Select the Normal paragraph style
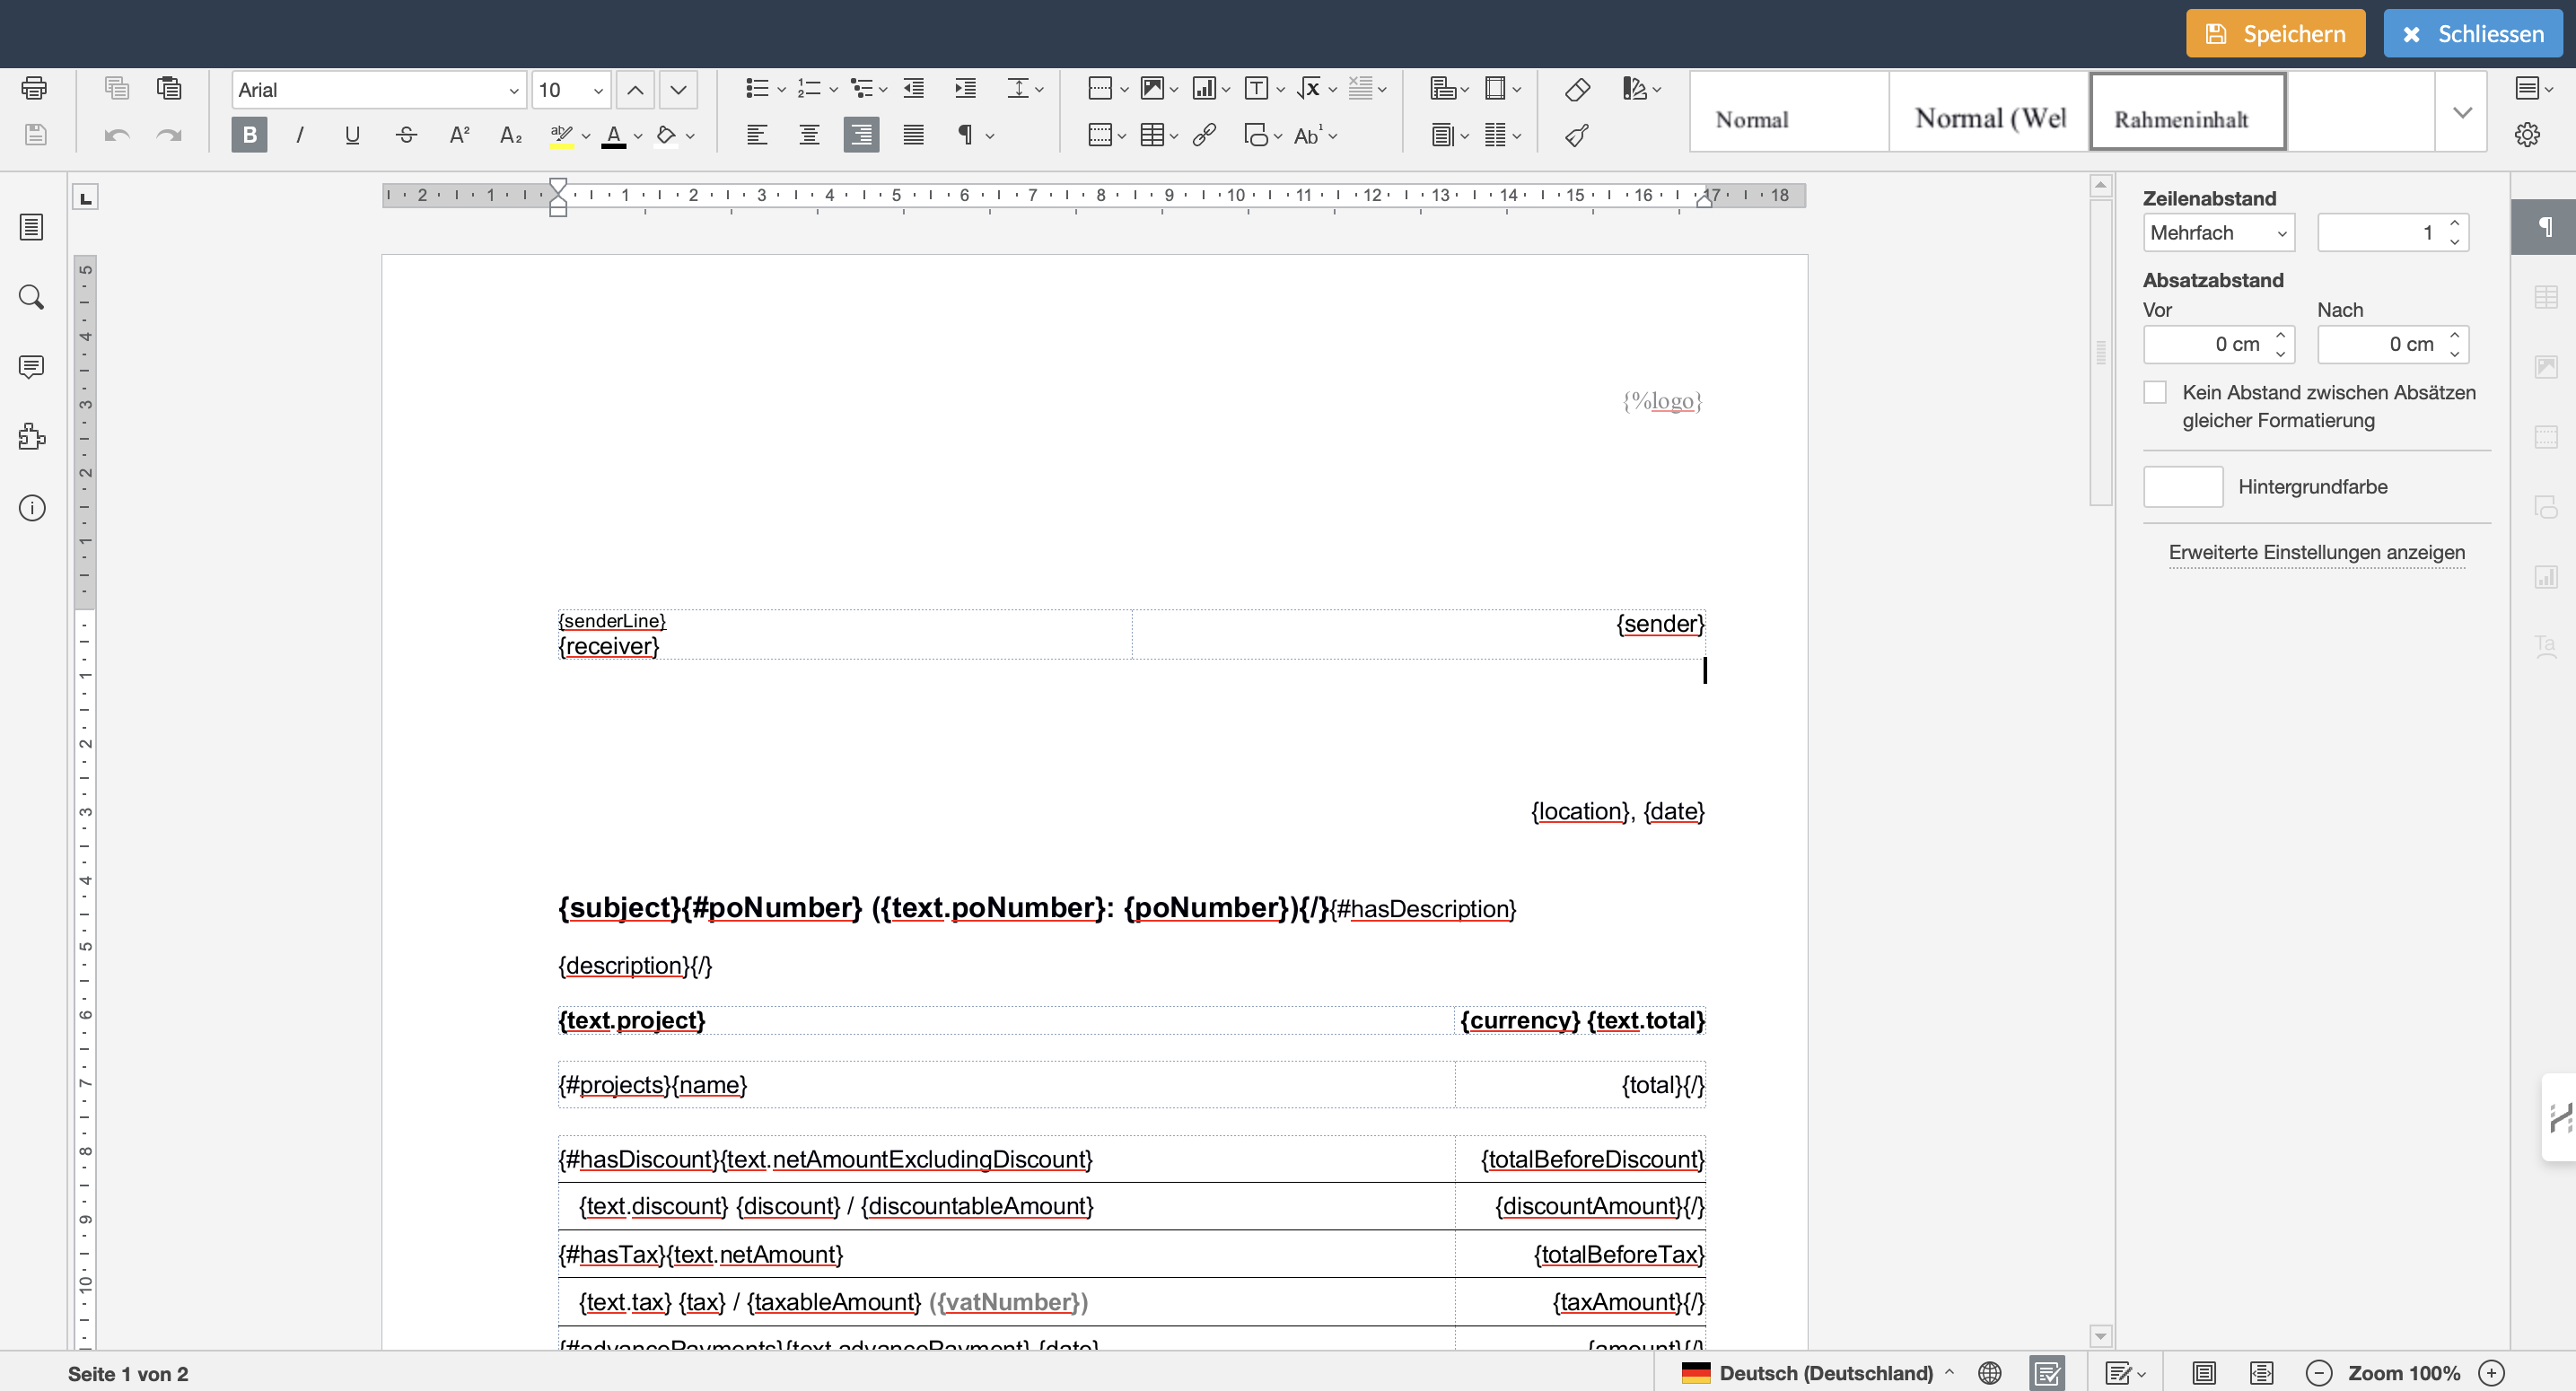The width and height of the screenshot is (2576, 1391). tap(1789, 112)
